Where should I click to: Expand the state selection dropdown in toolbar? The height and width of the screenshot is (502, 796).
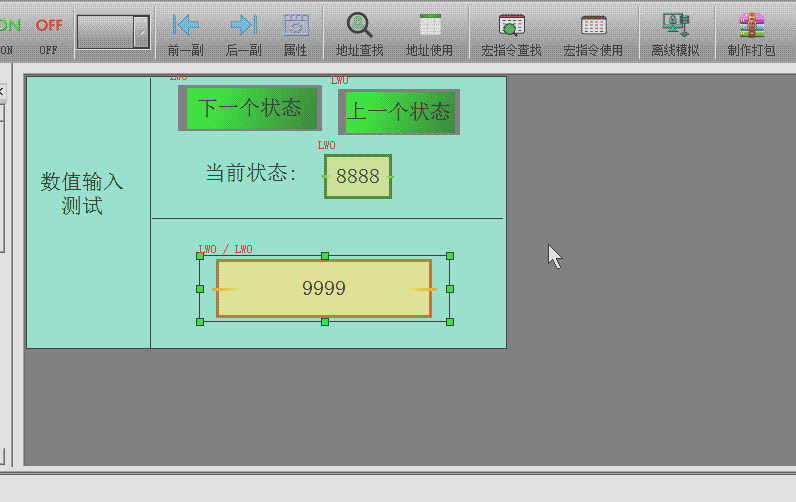141,32
